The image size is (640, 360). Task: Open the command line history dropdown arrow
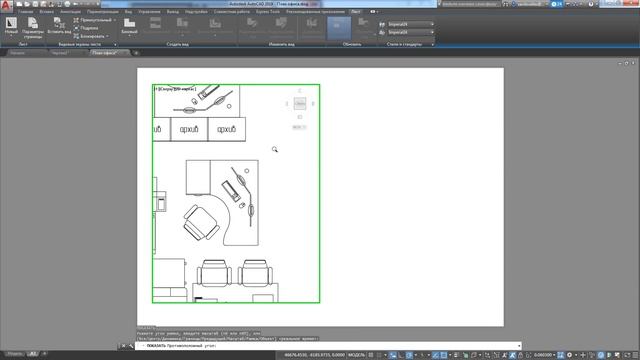point(518,346)
